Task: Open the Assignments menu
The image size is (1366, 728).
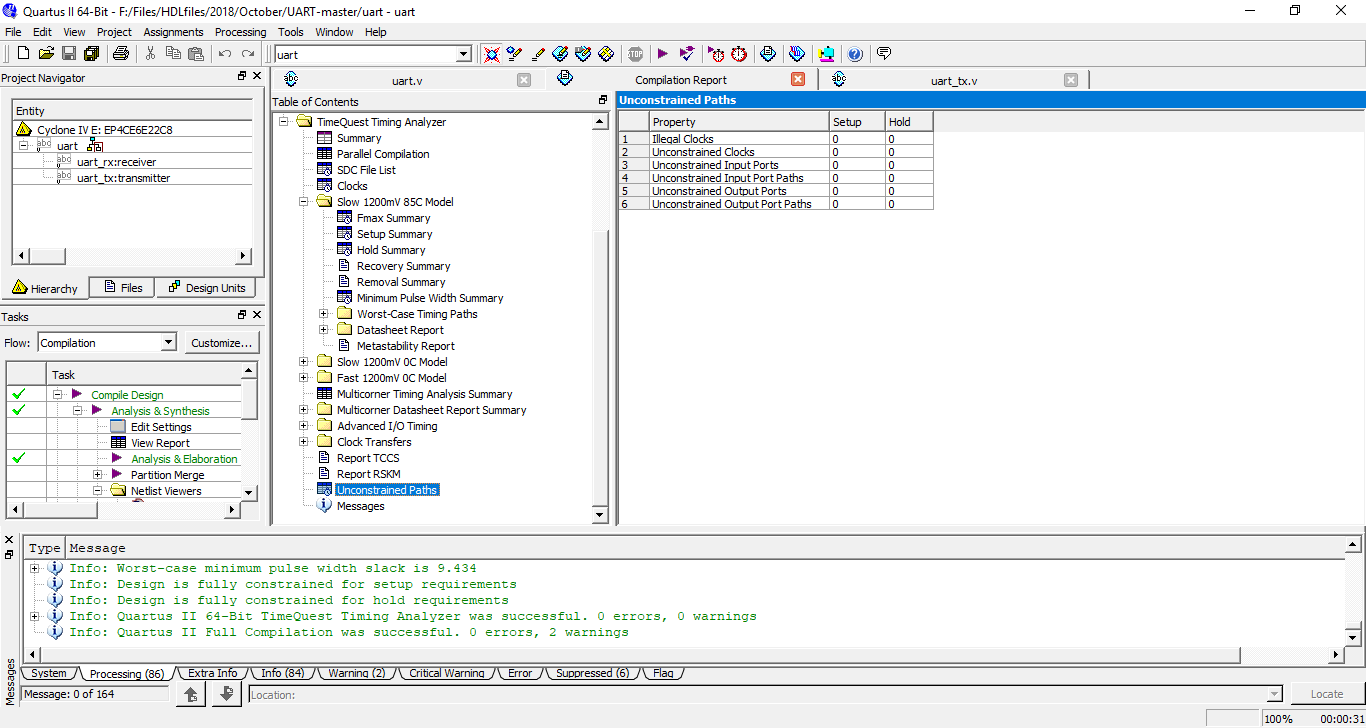Action: [x=173, y=32]
